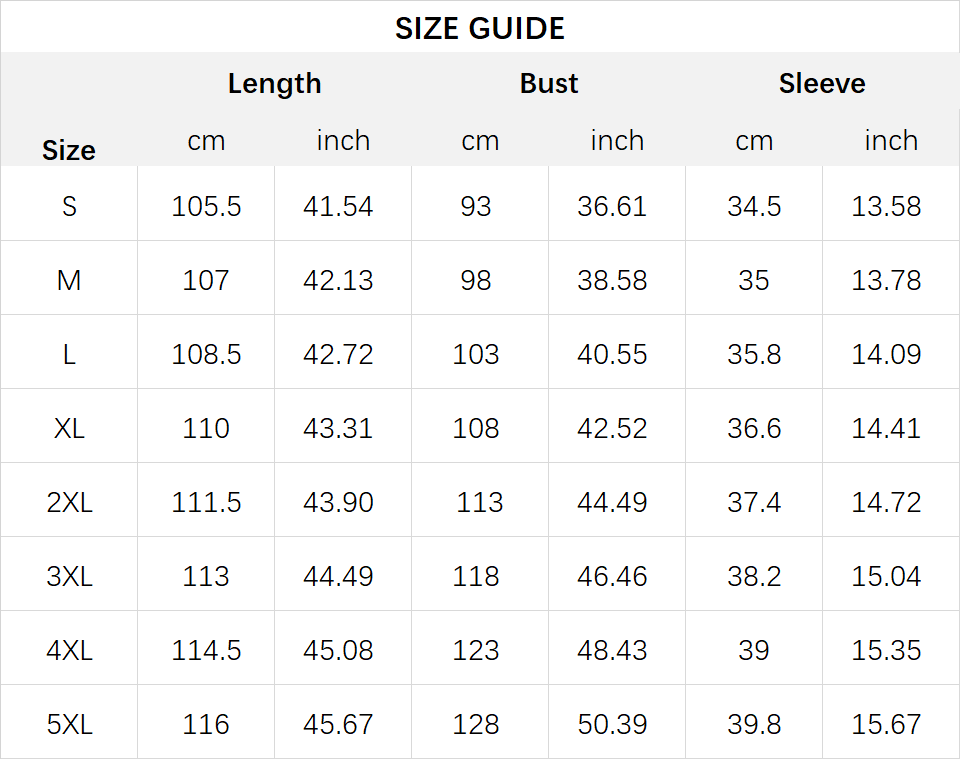Select the 5XL size row label

(69, 724)
